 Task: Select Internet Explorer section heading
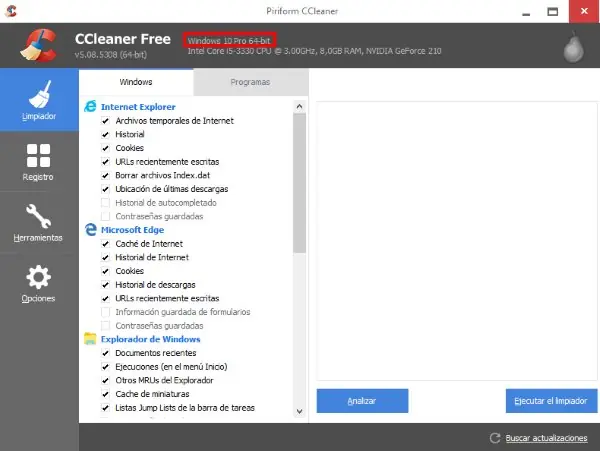(x=138, y=107)
